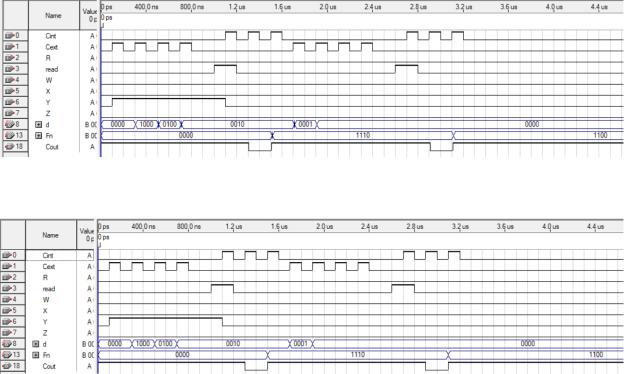Select Cint signal name in top waveform
This screenshot has height=374, width=624.
click(51, 36)
